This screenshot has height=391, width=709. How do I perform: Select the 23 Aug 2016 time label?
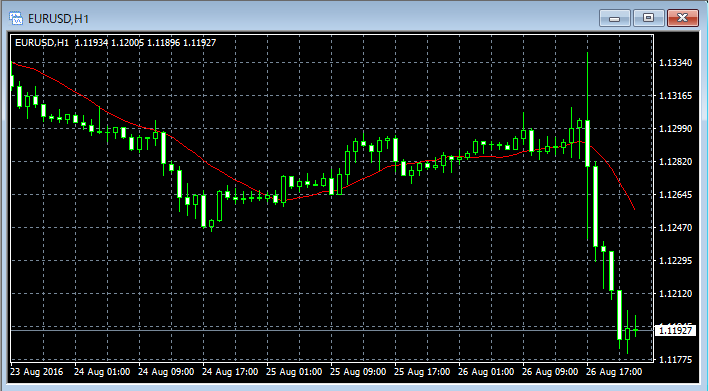coord(37,372)
